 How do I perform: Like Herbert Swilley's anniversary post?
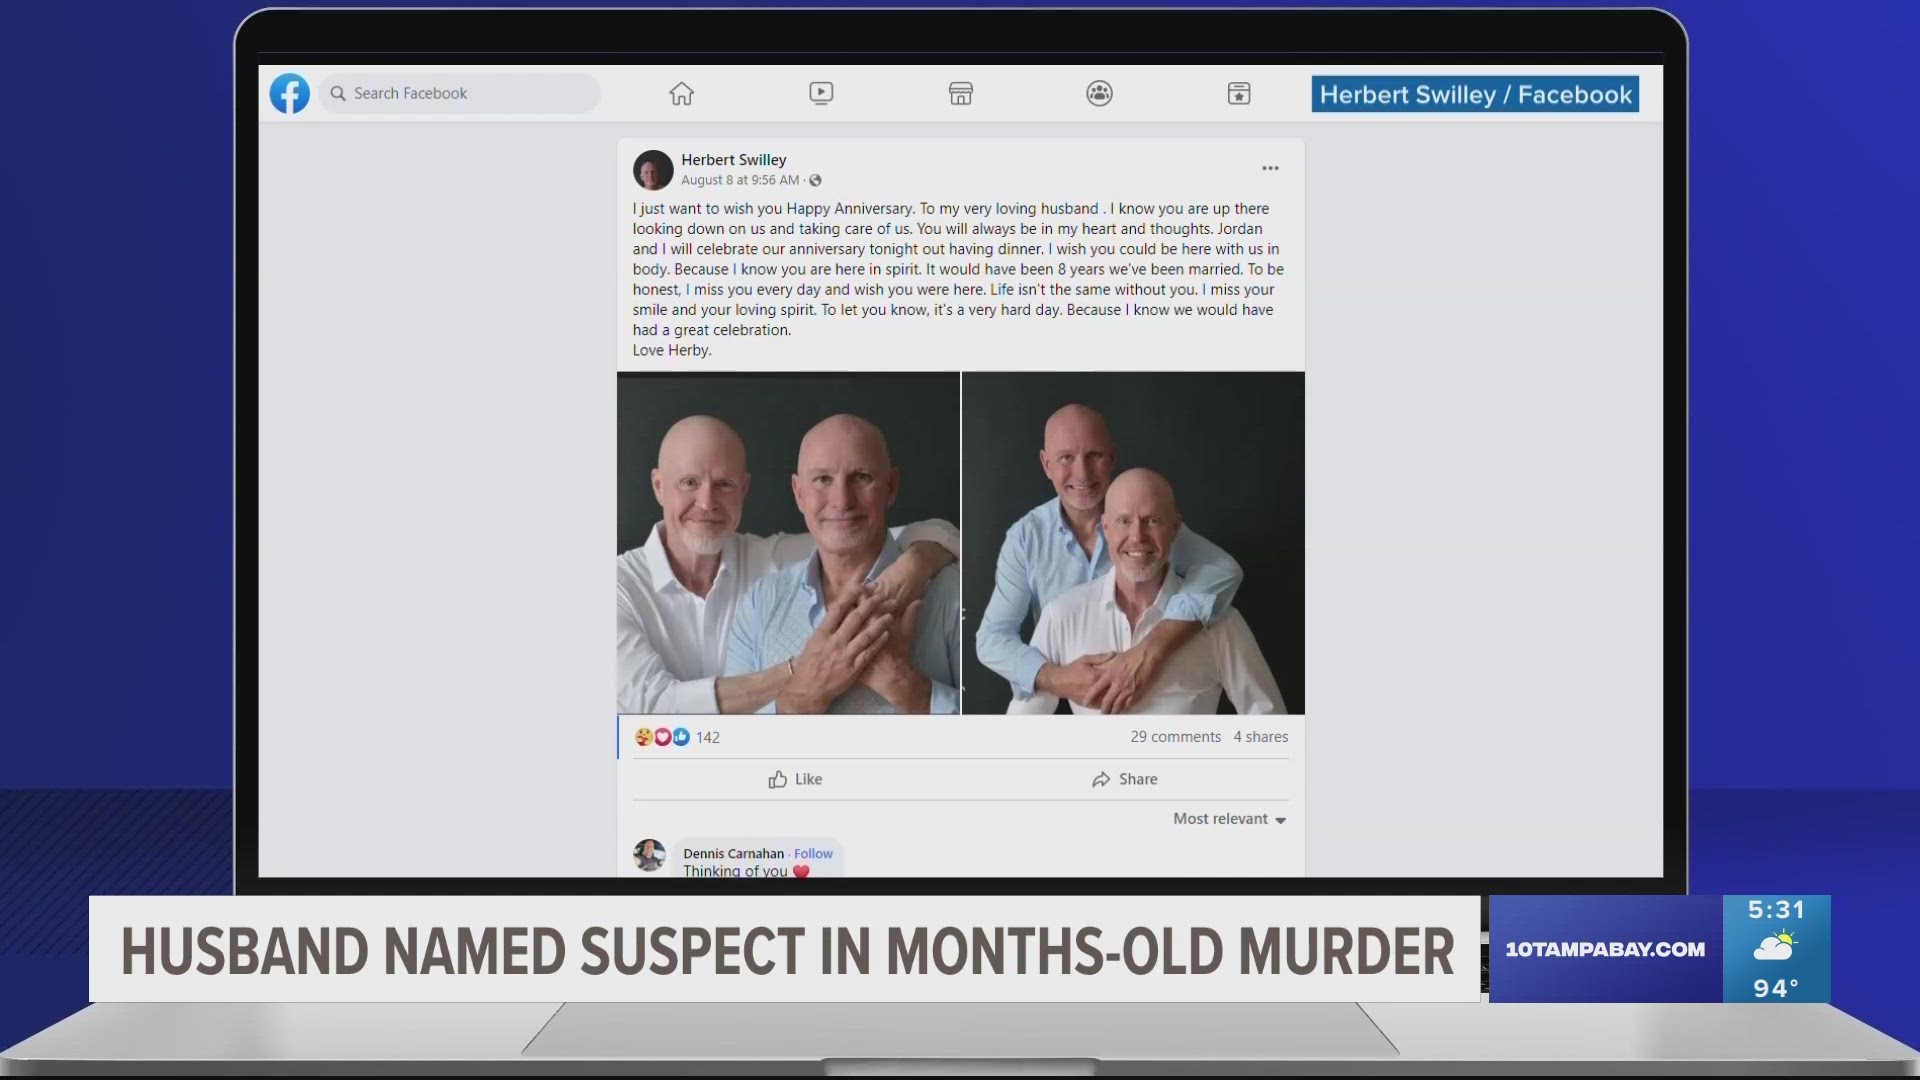coord(795,779)
